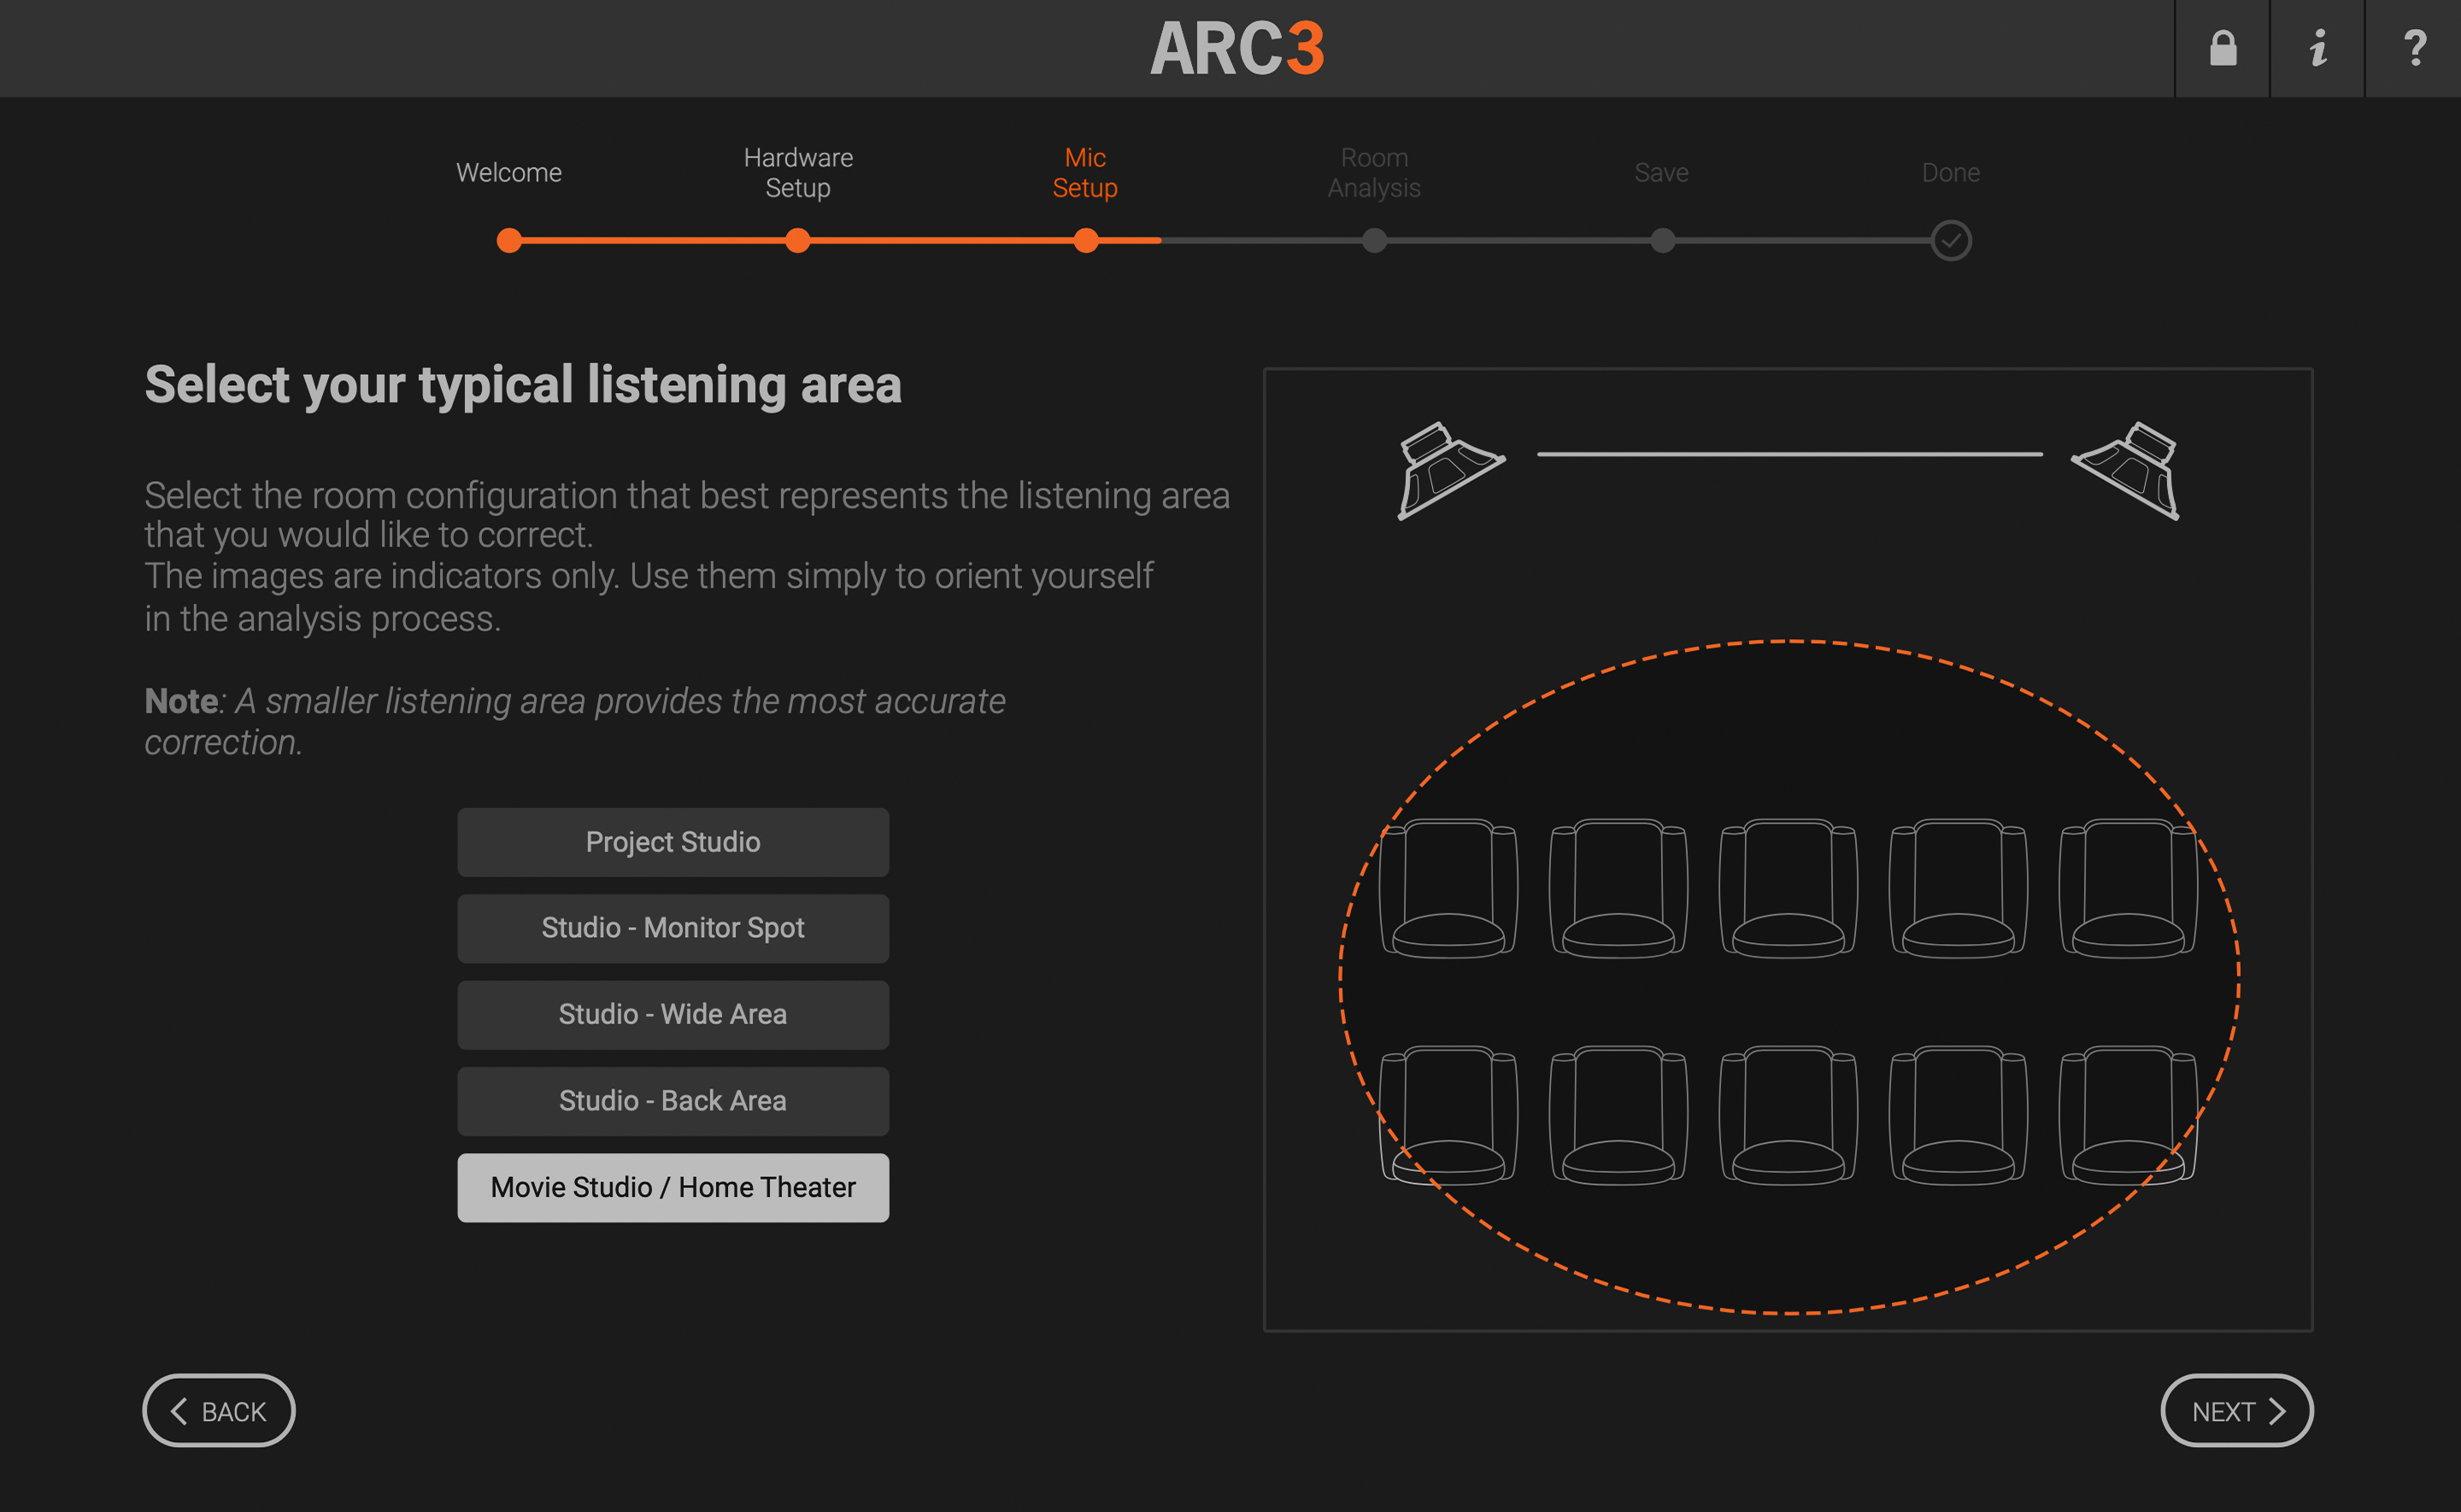Select Movie Studio / Home Theater option
Screen dimensions: 2461x1512
[x=672, y=1187]
